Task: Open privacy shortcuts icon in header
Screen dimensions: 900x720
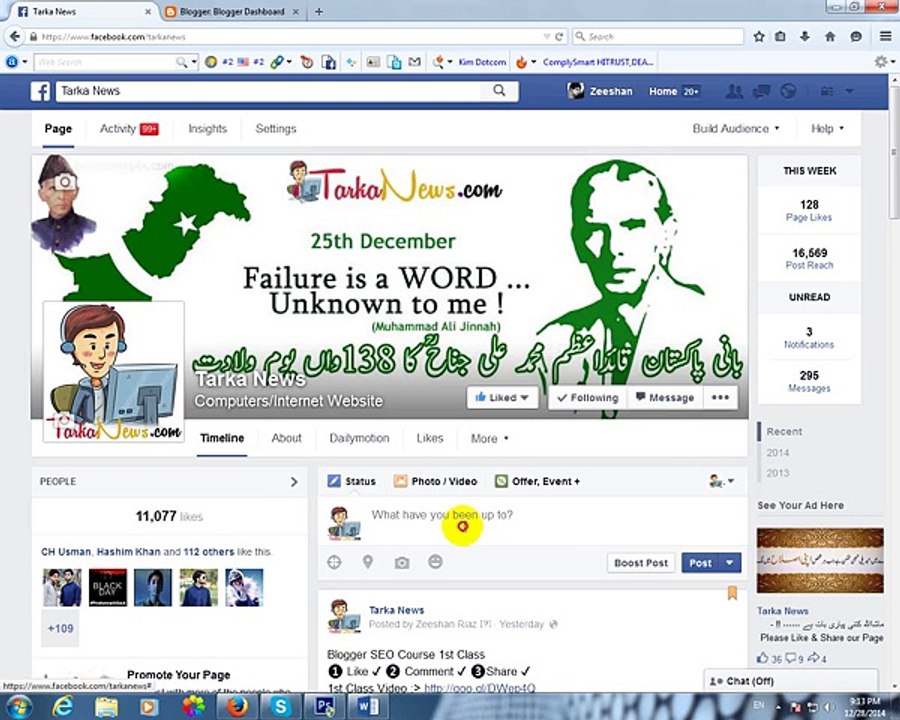Action: tap(827, 91)
